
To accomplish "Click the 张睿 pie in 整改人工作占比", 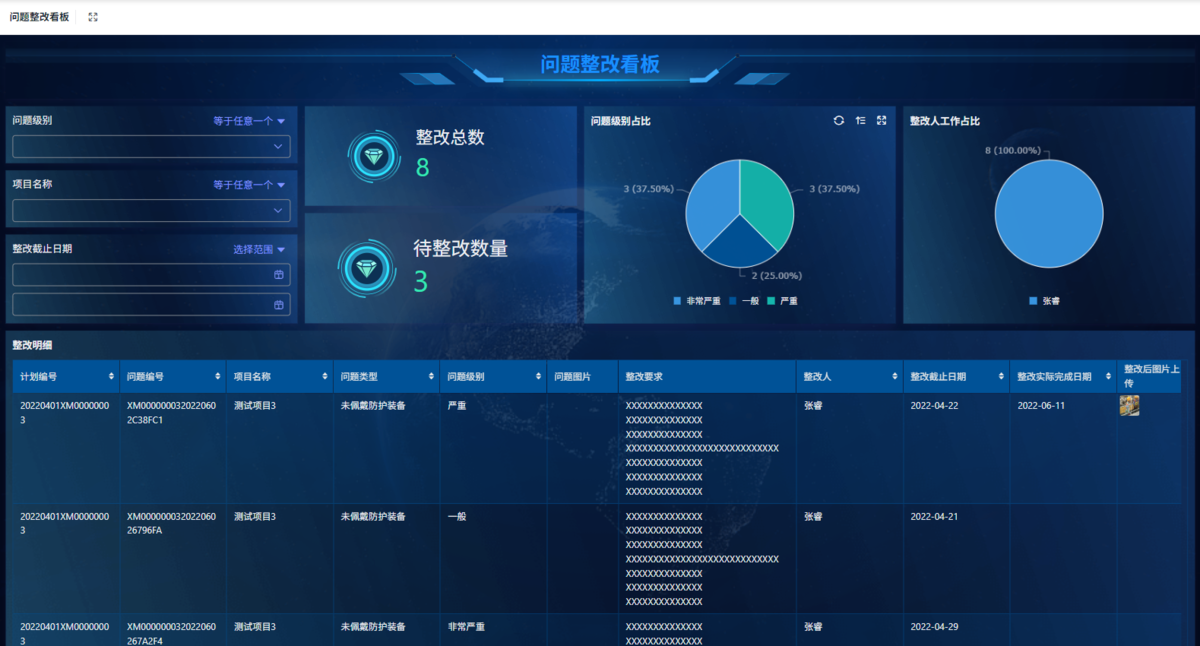I will point(1049,213).
